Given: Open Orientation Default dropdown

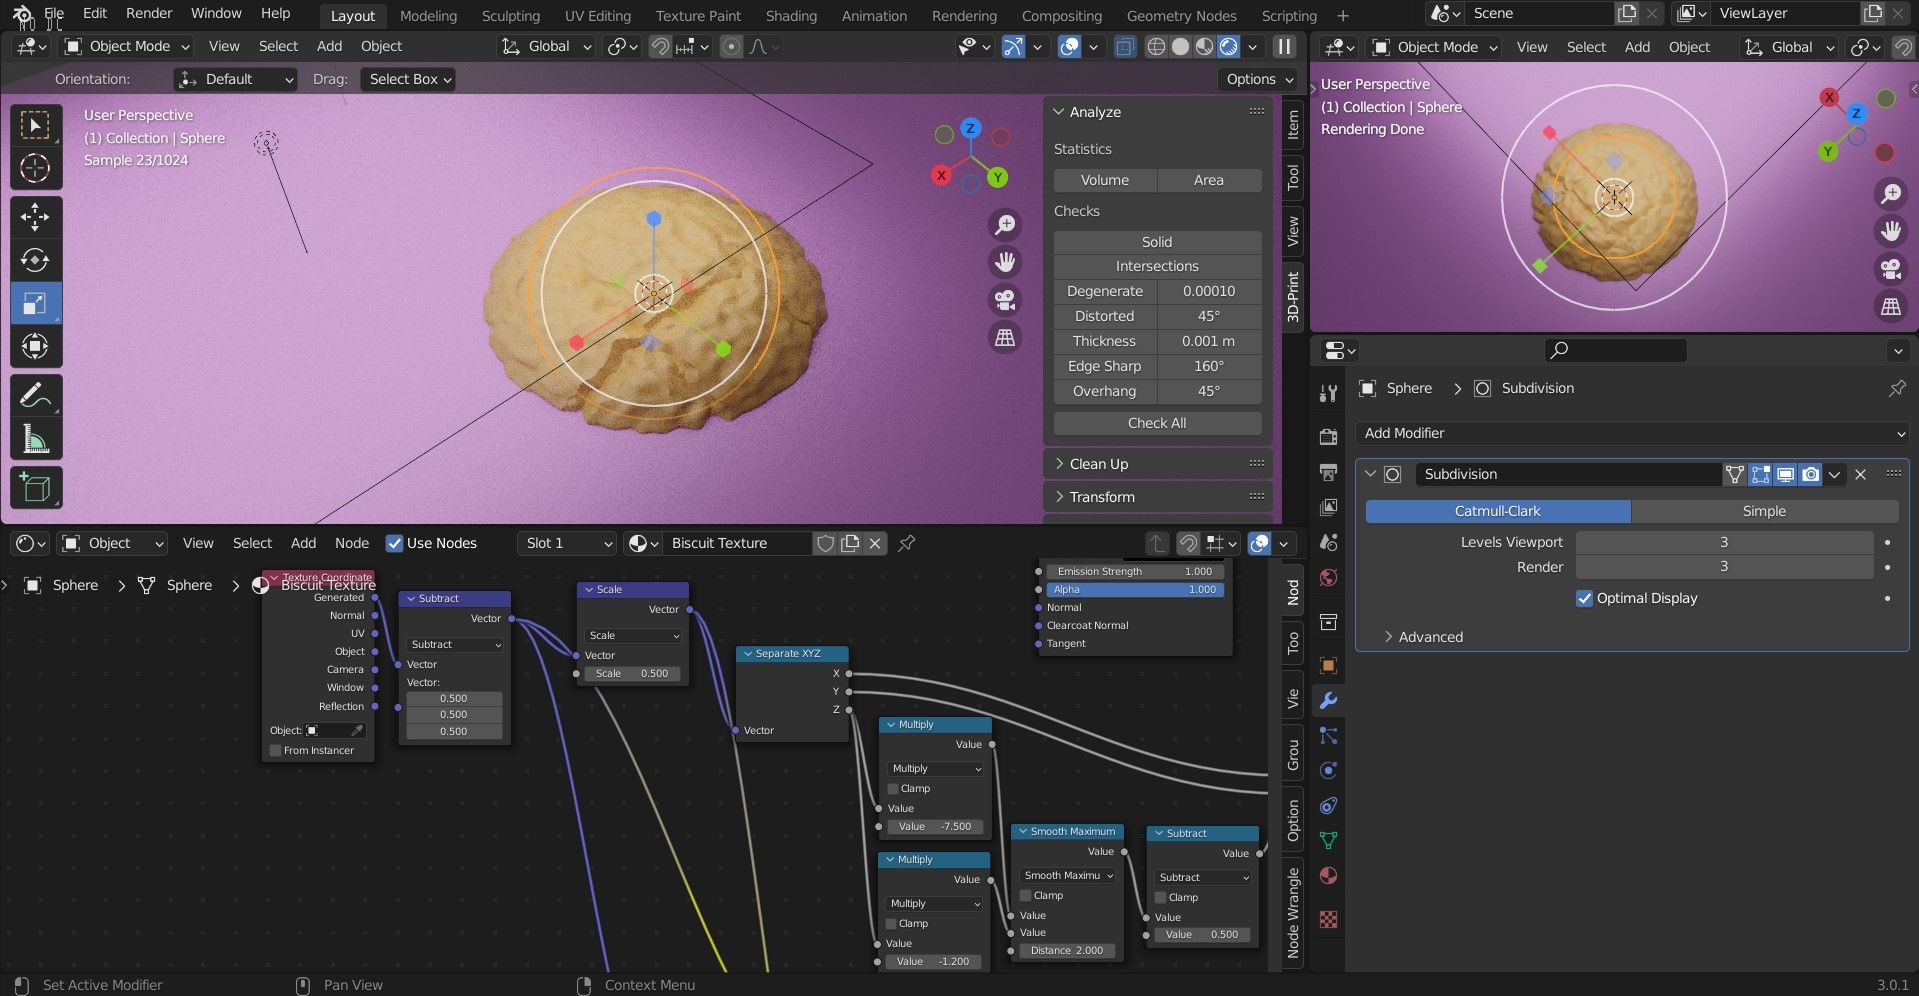Looking at the screenshot, I should [236, 79].
